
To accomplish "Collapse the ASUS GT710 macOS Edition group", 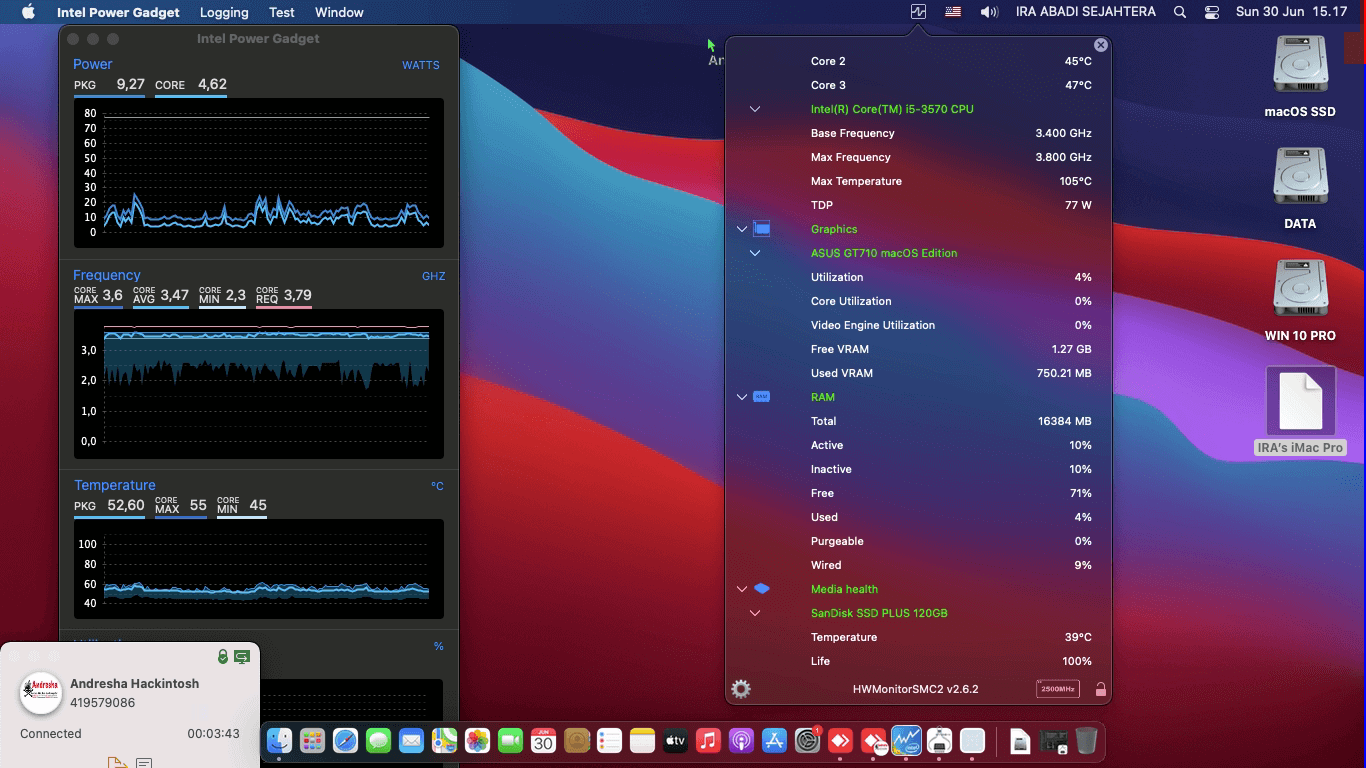I will coord(755,253).
